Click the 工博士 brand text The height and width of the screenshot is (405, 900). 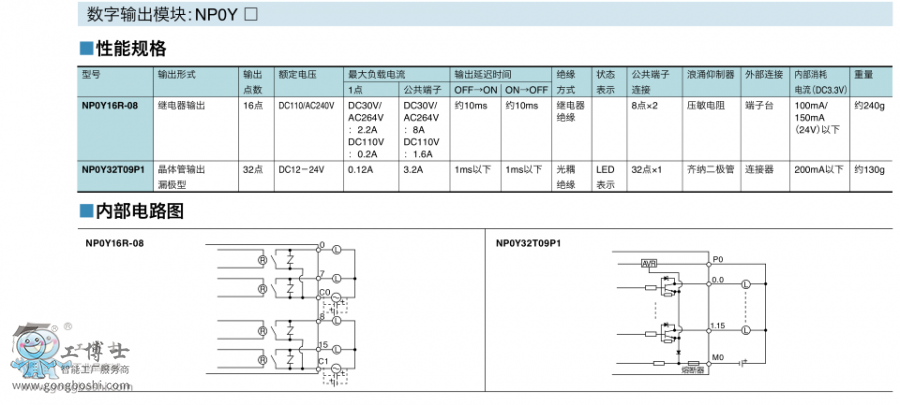click(x=93, y=352)
